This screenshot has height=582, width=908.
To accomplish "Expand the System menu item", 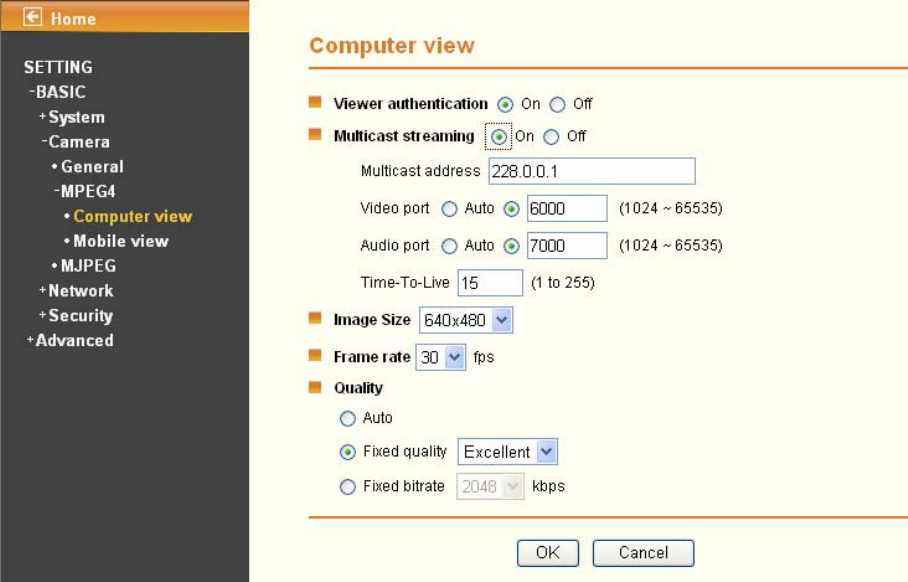I will click(x=72, y=117).
